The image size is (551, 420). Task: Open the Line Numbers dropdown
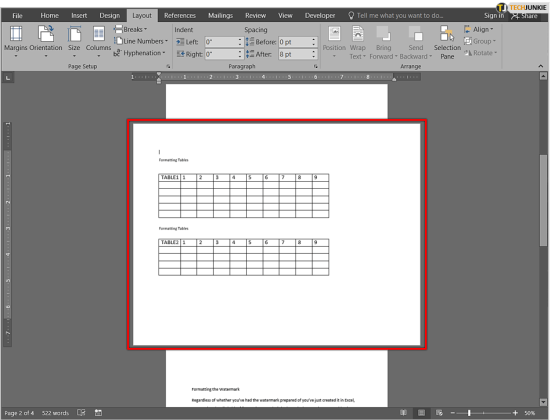point(141,41)
